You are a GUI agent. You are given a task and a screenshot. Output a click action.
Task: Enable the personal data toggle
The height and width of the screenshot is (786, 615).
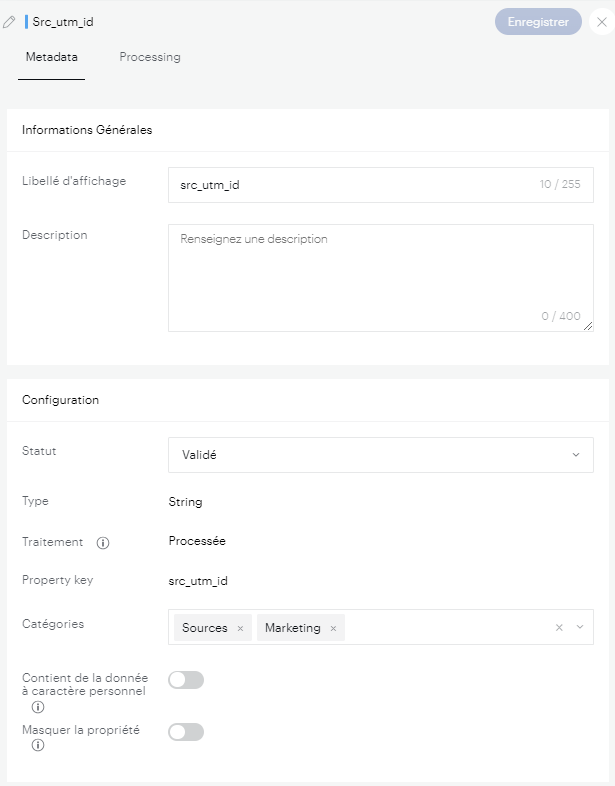click(186, 680)
